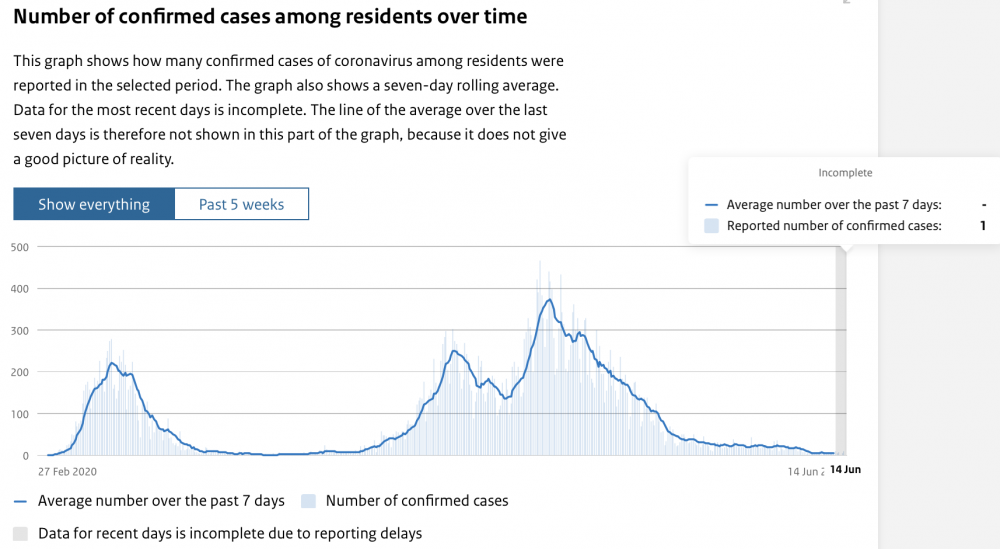Click the 300 y-axis label
This screenshot has width=1000, height=549.
[x=20, y=331]
